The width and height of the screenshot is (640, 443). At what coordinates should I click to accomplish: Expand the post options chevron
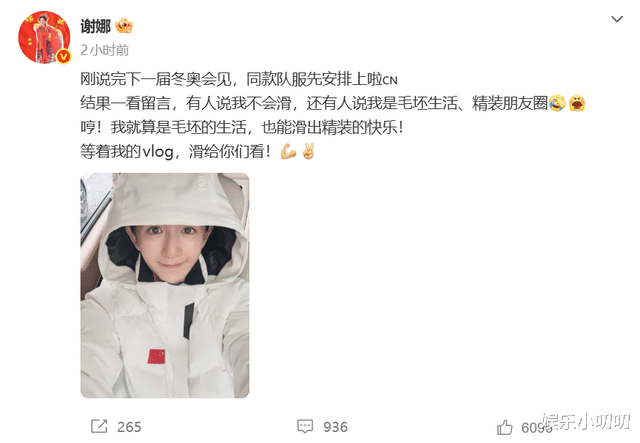tap(616, 19)
